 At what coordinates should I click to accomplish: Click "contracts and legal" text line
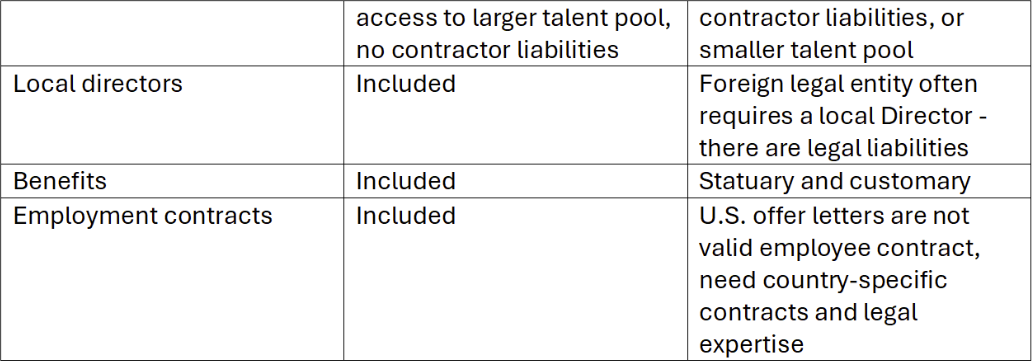[808, 312]
